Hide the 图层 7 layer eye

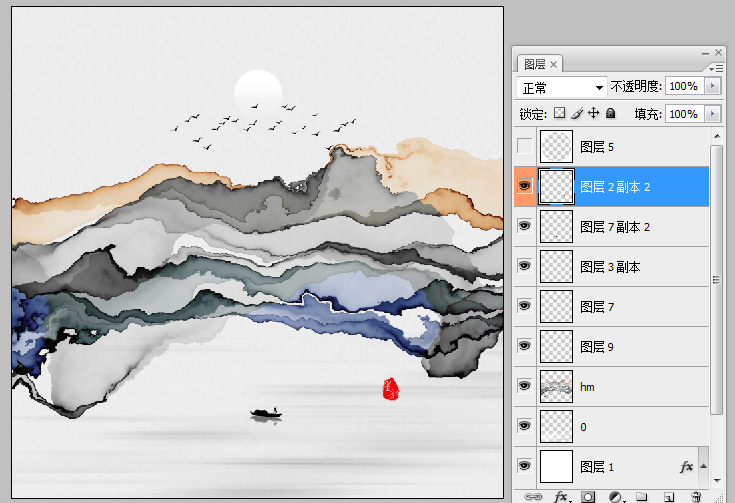click(x=525, y=306)
